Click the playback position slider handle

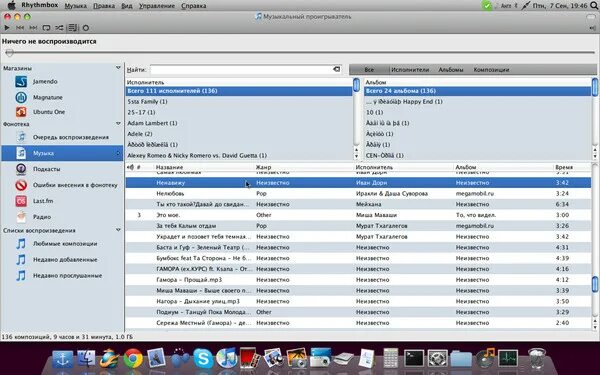[10, 52]
